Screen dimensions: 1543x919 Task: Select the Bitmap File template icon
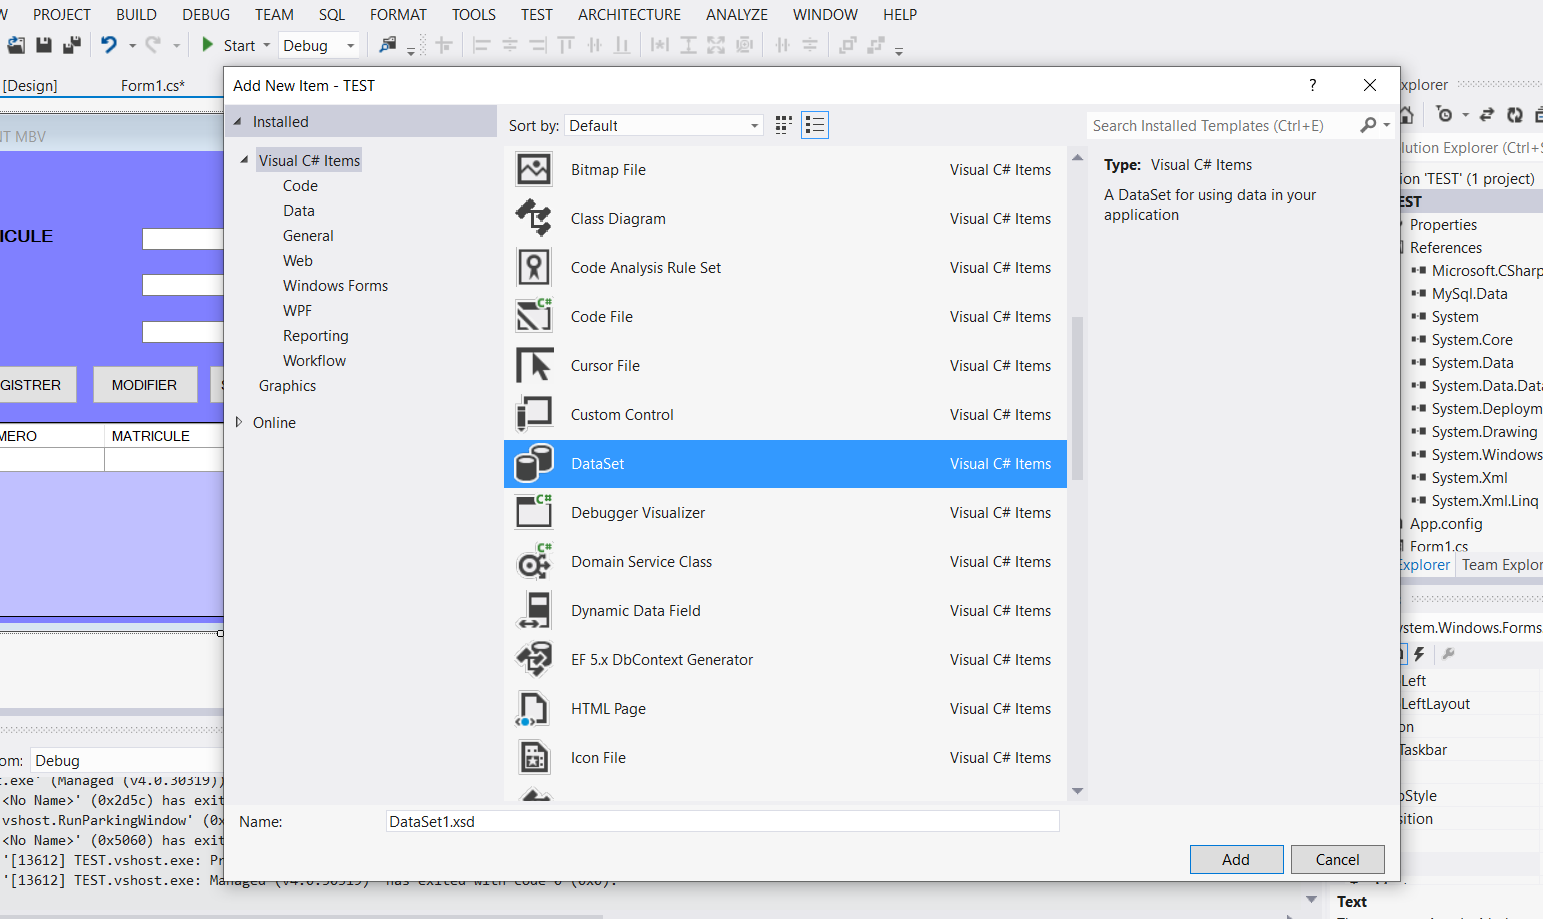(534, 169)
